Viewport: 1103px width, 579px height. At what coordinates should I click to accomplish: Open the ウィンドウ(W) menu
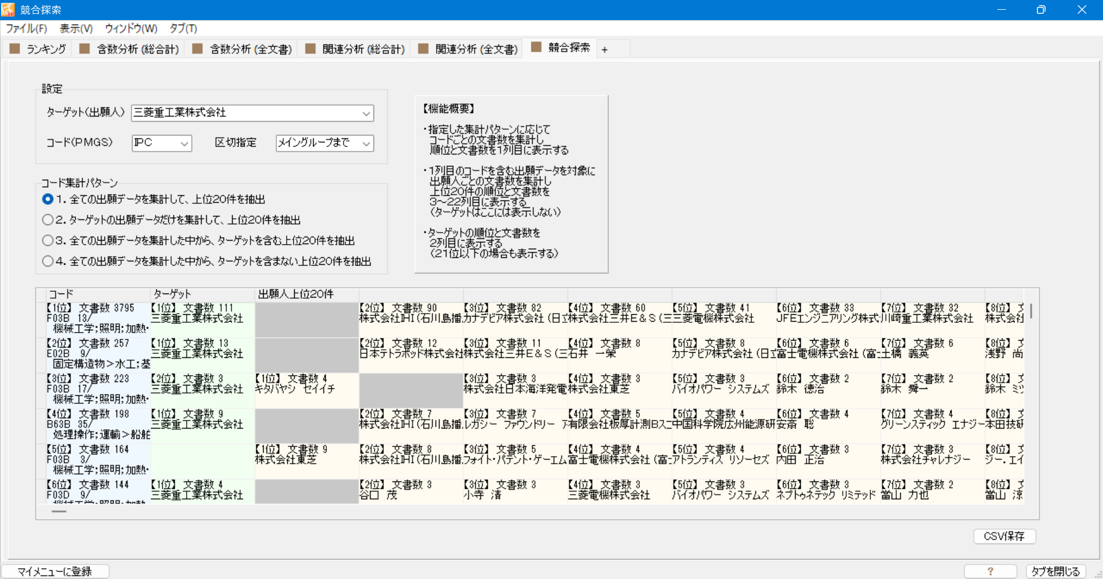pos(131,29)
